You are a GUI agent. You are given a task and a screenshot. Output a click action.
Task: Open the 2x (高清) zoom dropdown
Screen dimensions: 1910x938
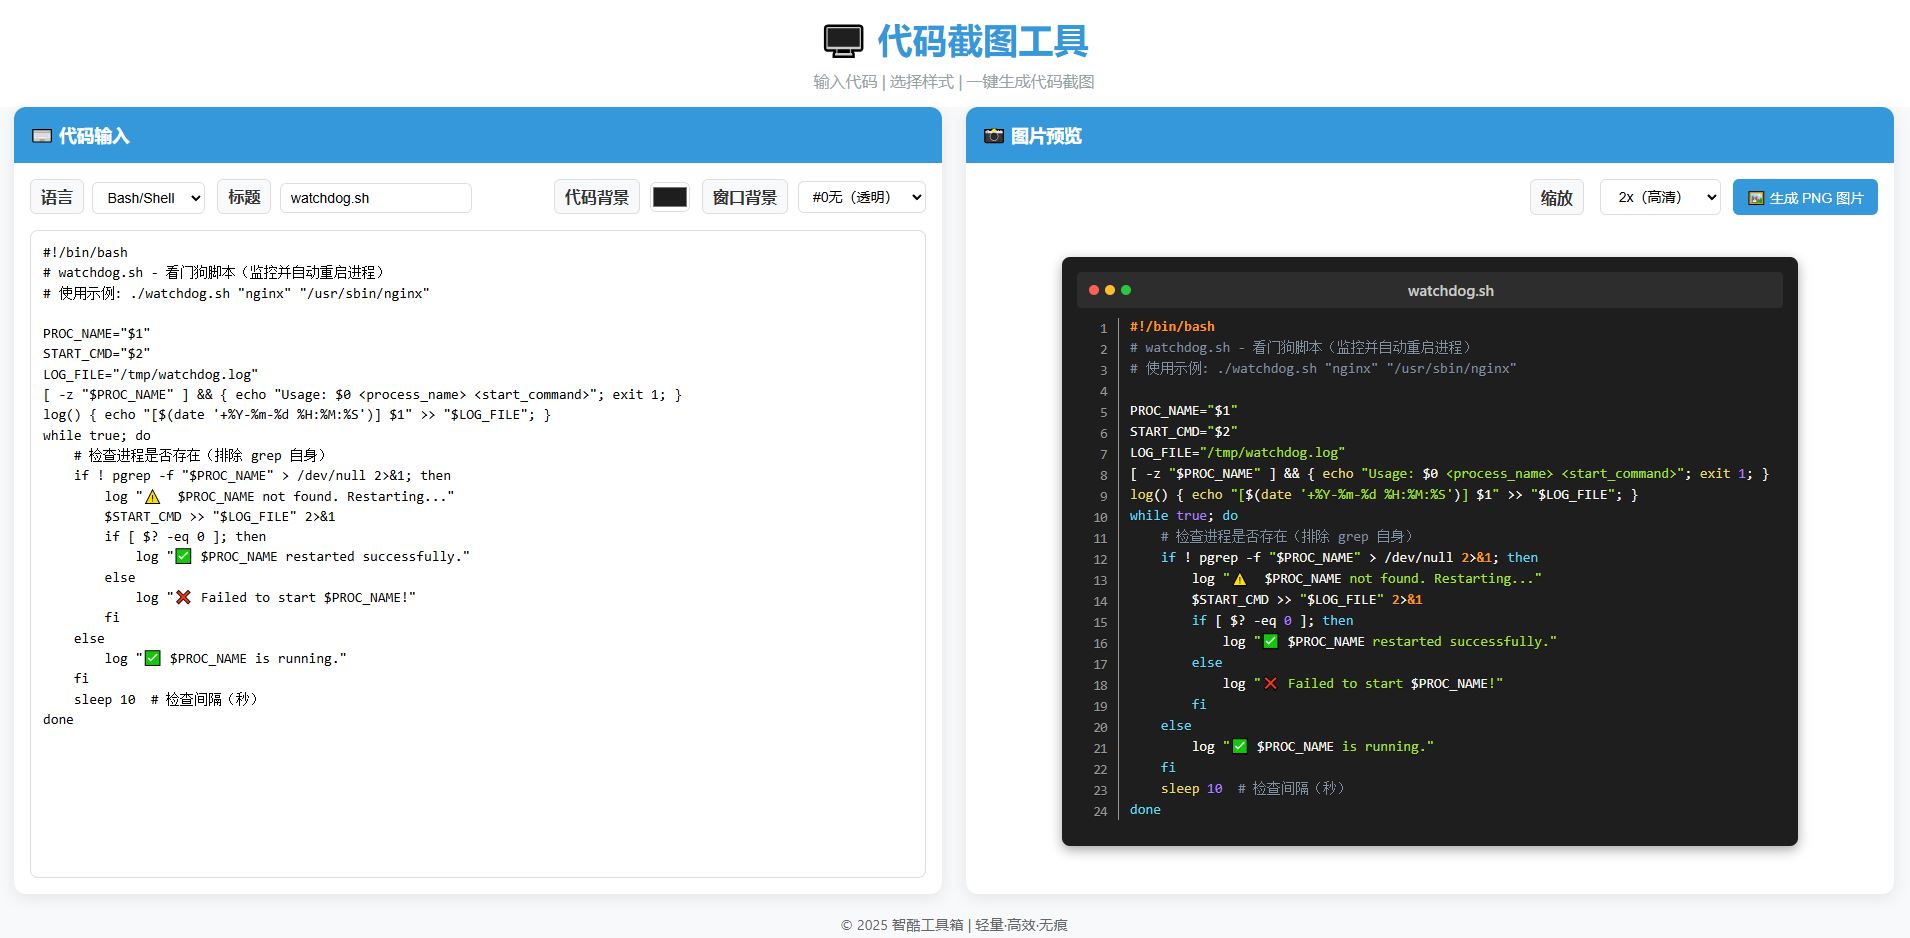click(1660, 197)
